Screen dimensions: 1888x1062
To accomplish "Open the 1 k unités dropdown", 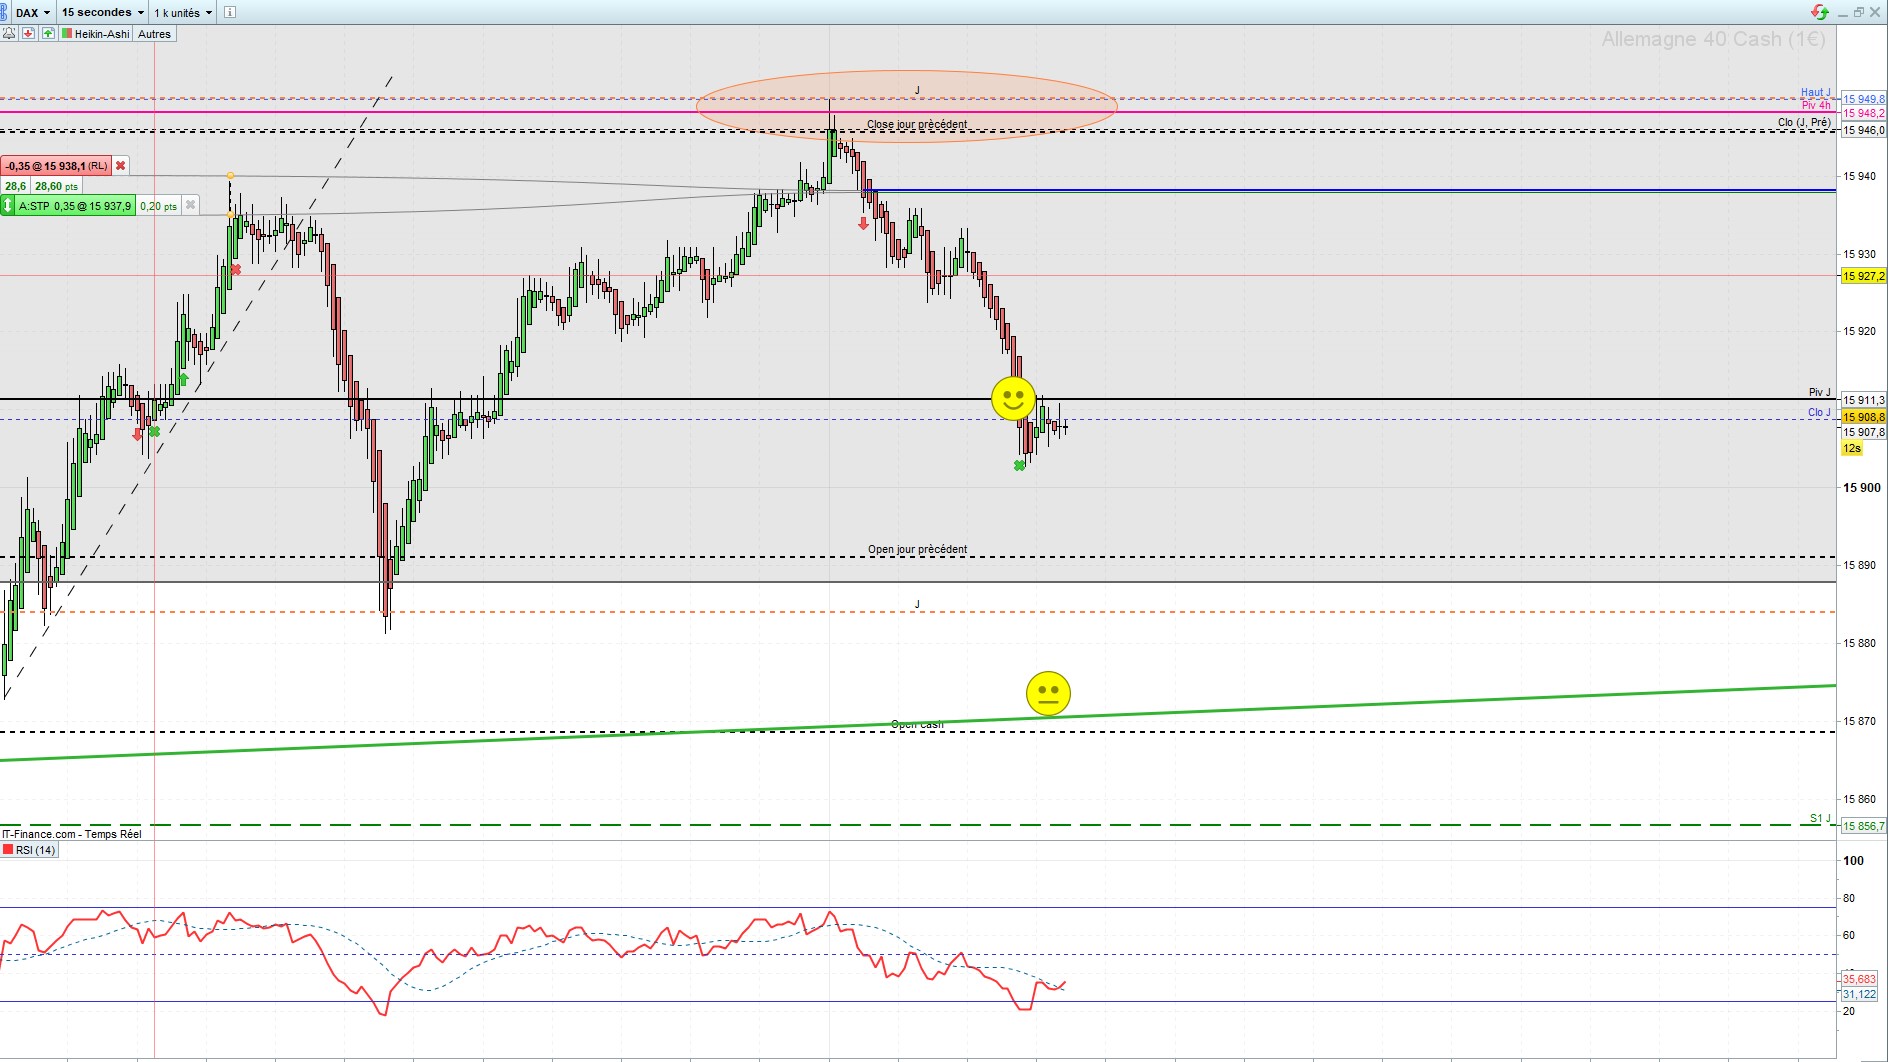I will pyautogui.click(x=182, y=12).
